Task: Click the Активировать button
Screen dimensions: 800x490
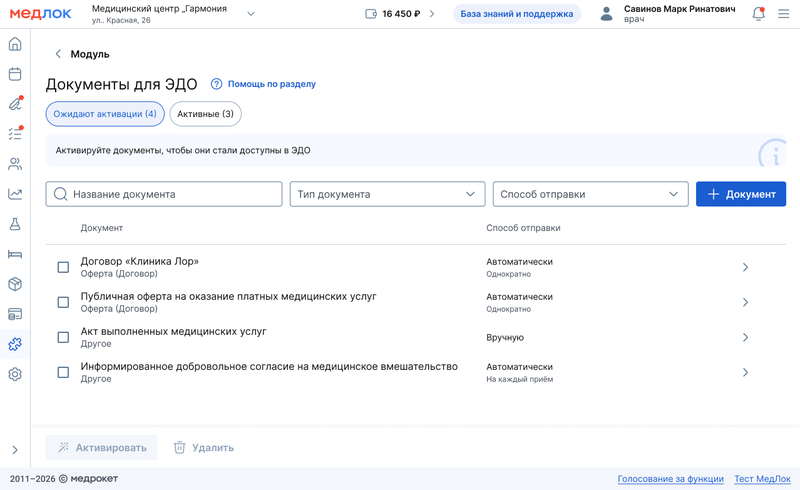Action: [102, 448]
